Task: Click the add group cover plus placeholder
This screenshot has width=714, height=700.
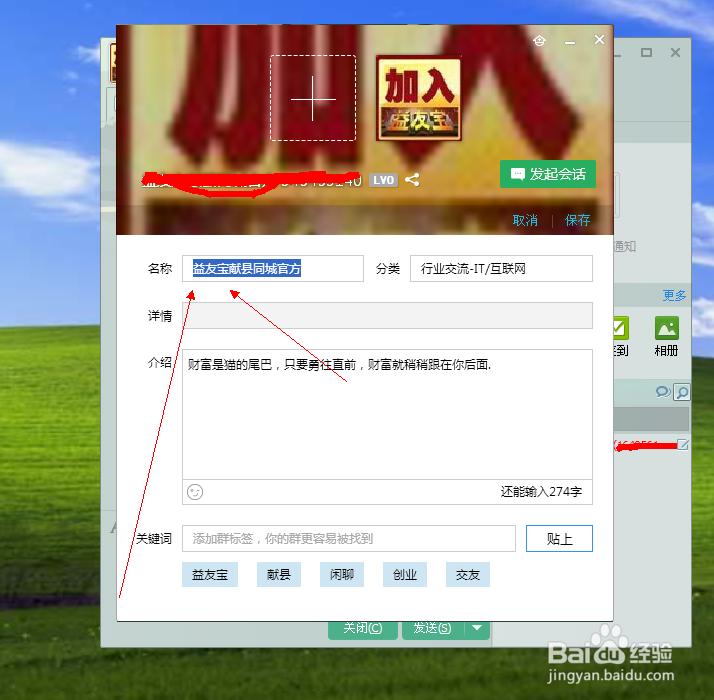Action: [313, 98]
